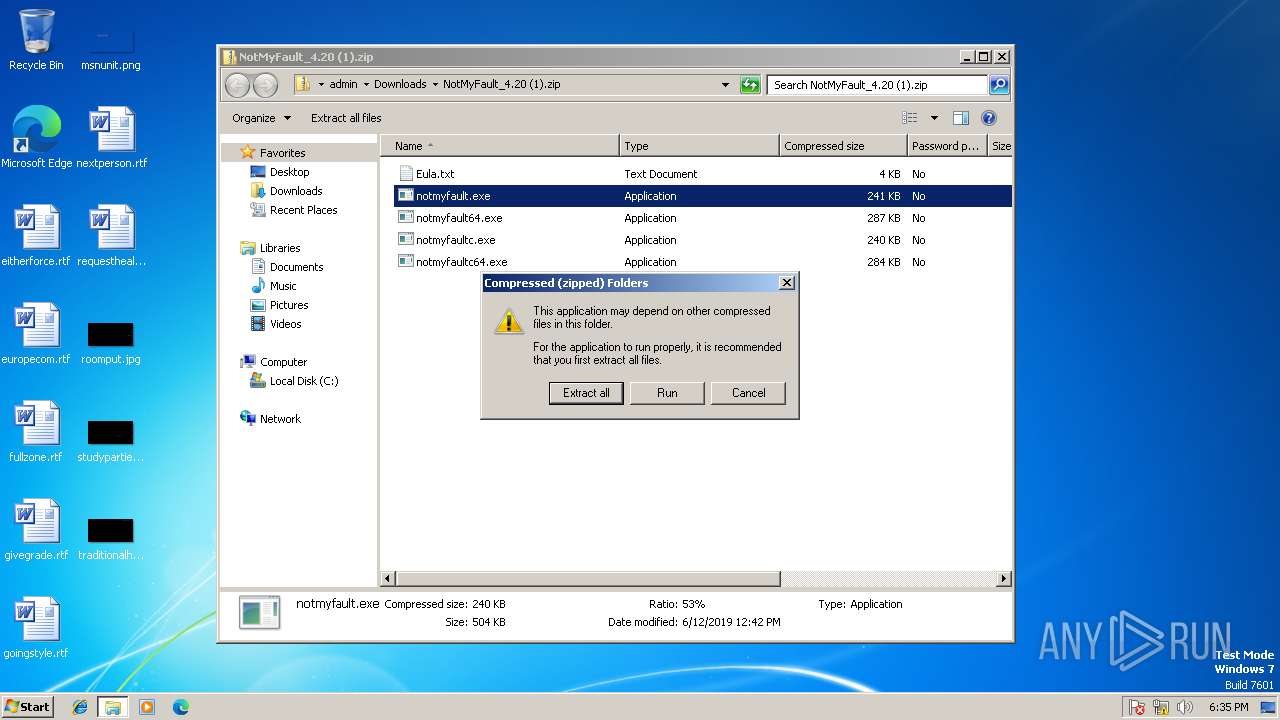The image size is (1280, 720).
Task: Open Documents library
Action: click(x=296, y=267)
